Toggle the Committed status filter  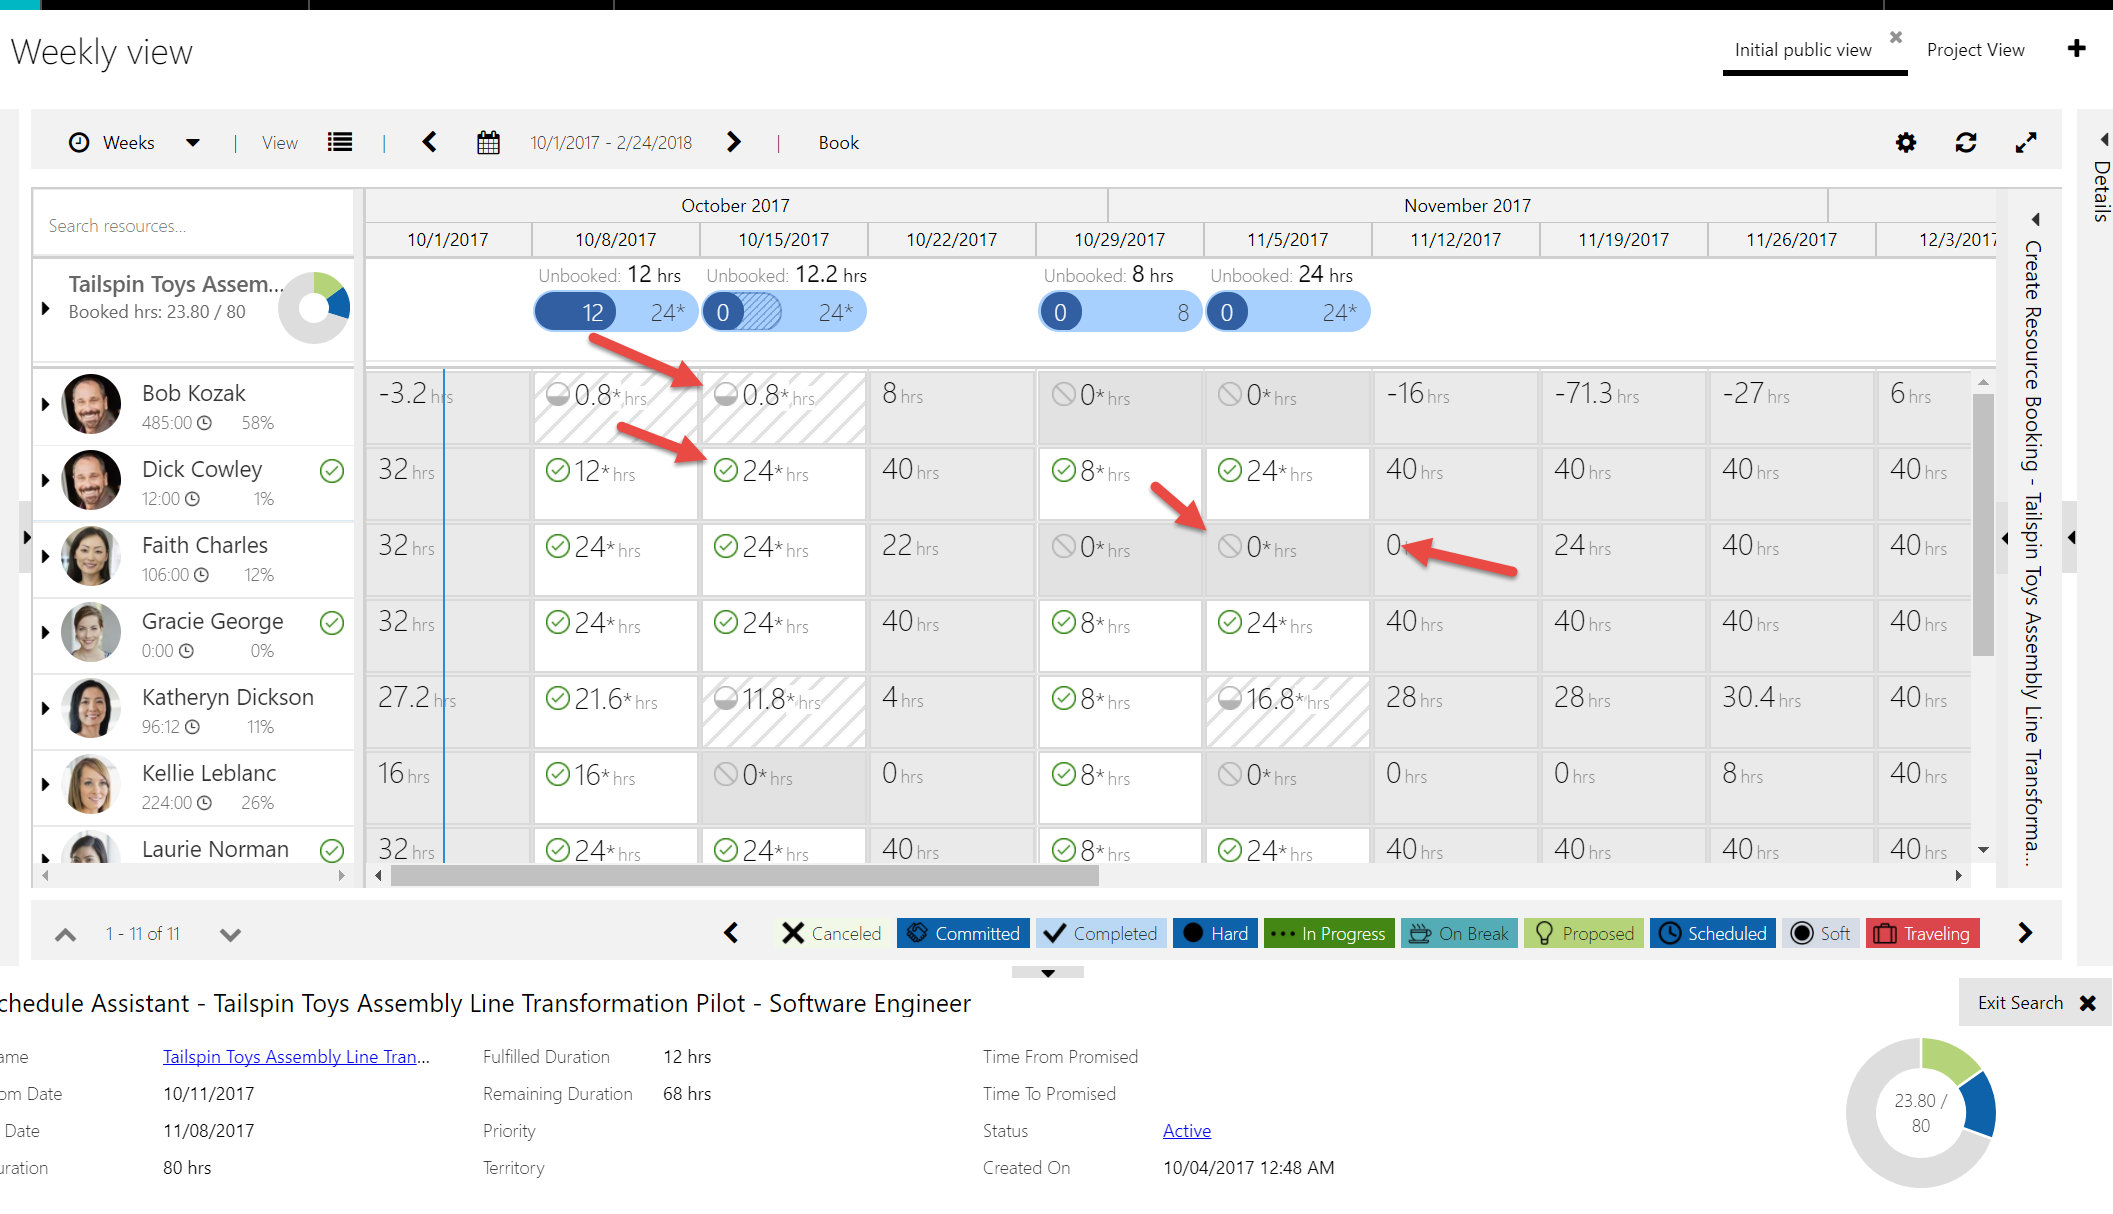(963, 933)
